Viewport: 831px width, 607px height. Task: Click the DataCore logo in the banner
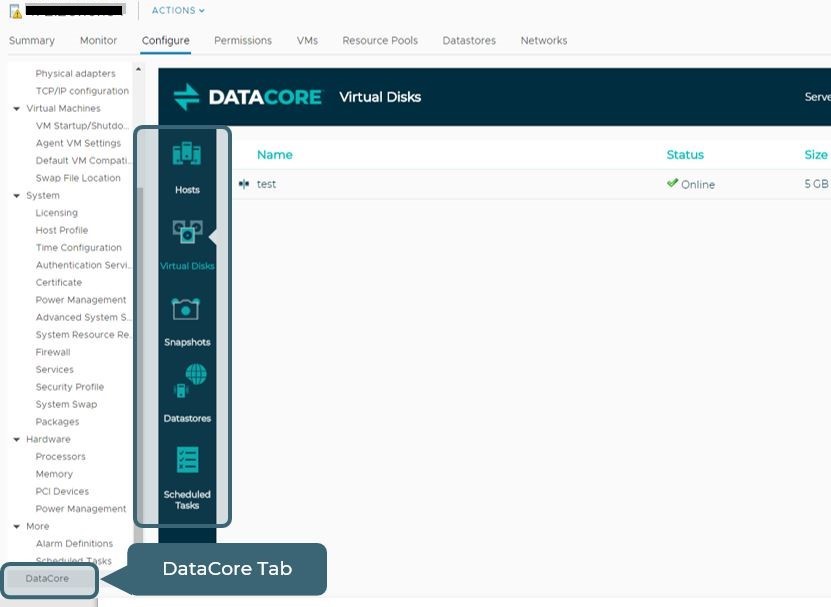pyautogui.click(x=246, y=97)
